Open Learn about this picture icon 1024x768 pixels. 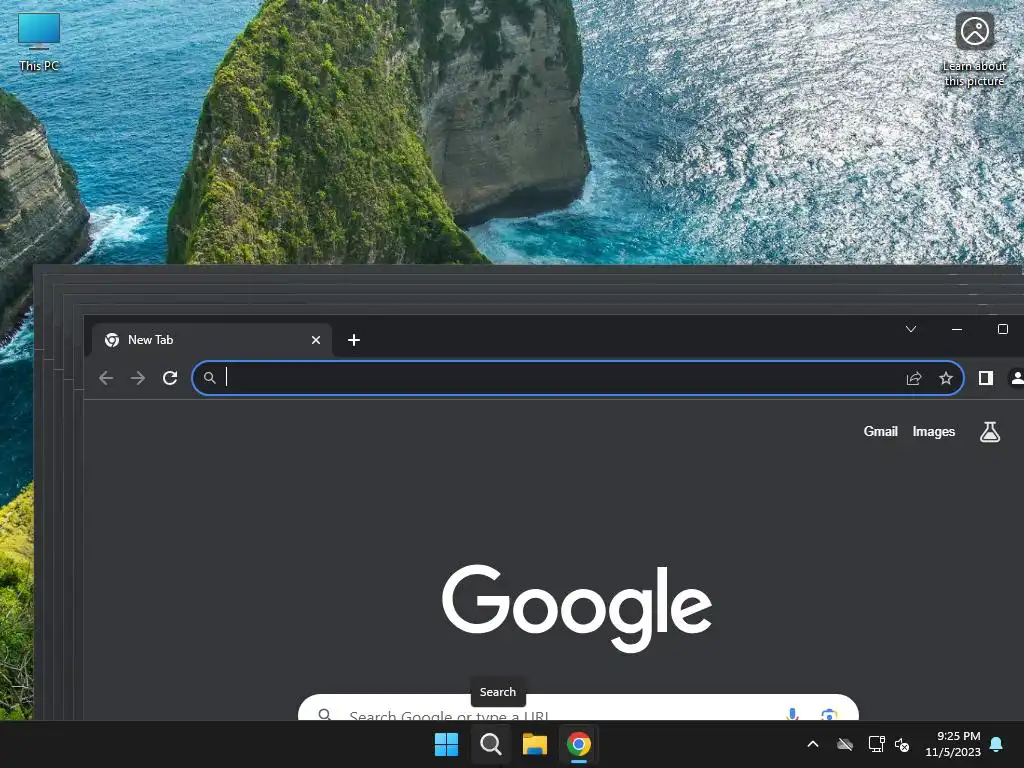974,50
